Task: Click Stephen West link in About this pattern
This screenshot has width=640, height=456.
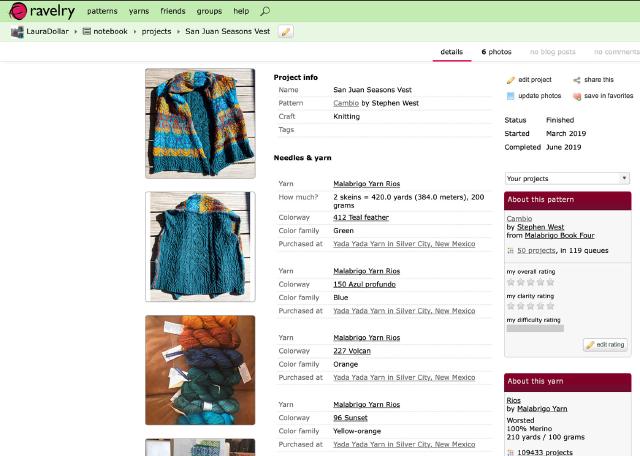Action: pyautogui.click(x=540, y=227)
